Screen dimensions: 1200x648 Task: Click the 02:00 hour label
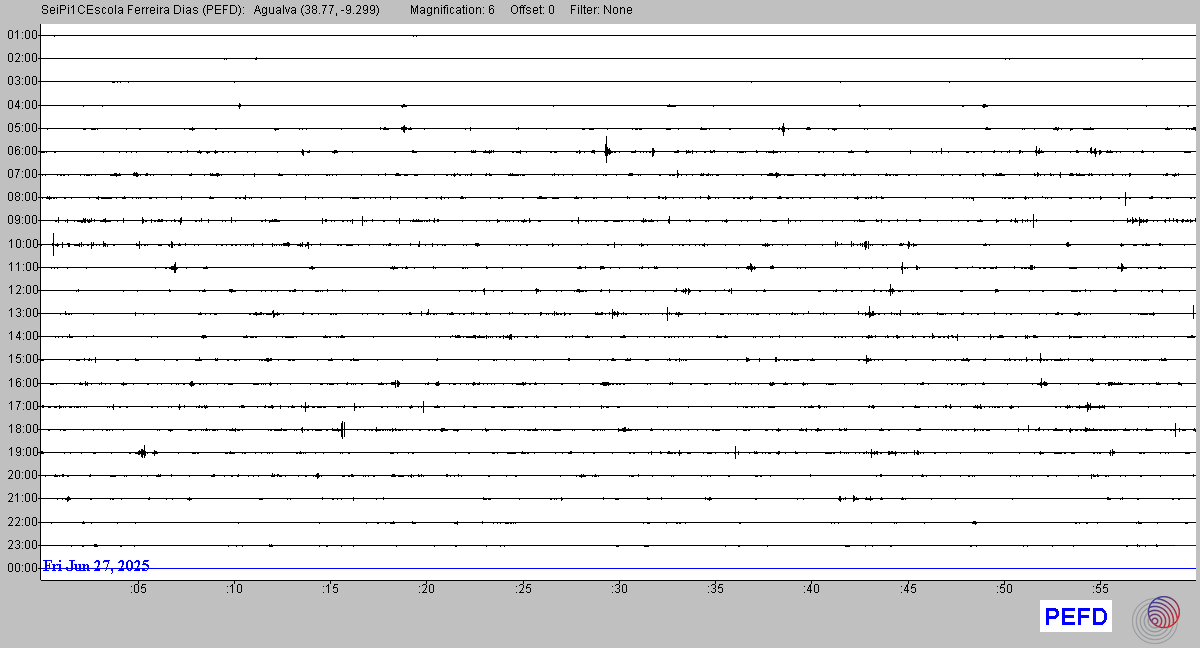click(22, 58)
